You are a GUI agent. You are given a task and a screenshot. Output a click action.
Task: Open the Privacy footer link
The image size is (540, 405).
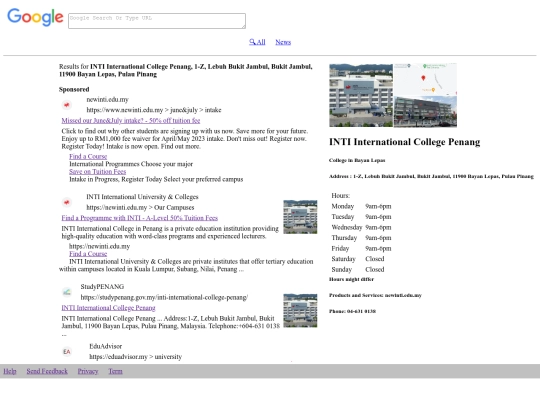click(88, 371)
